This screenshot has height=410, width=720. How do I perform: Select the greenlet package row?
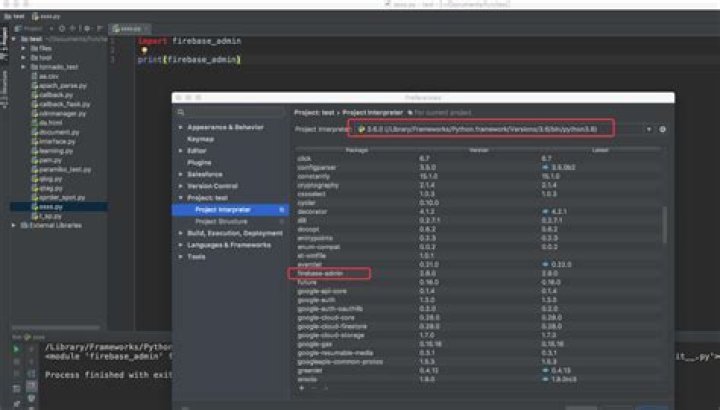(x=478, y=371)
